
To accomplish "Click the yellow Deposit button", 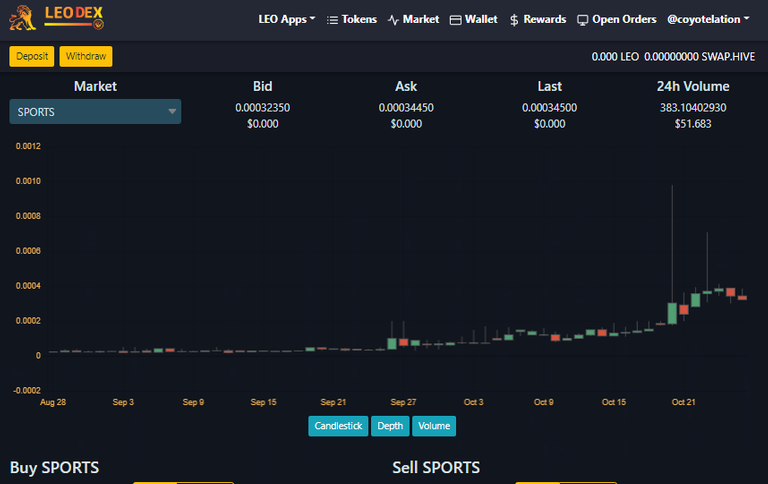I will pyautogui.click(x=32, y=56).
